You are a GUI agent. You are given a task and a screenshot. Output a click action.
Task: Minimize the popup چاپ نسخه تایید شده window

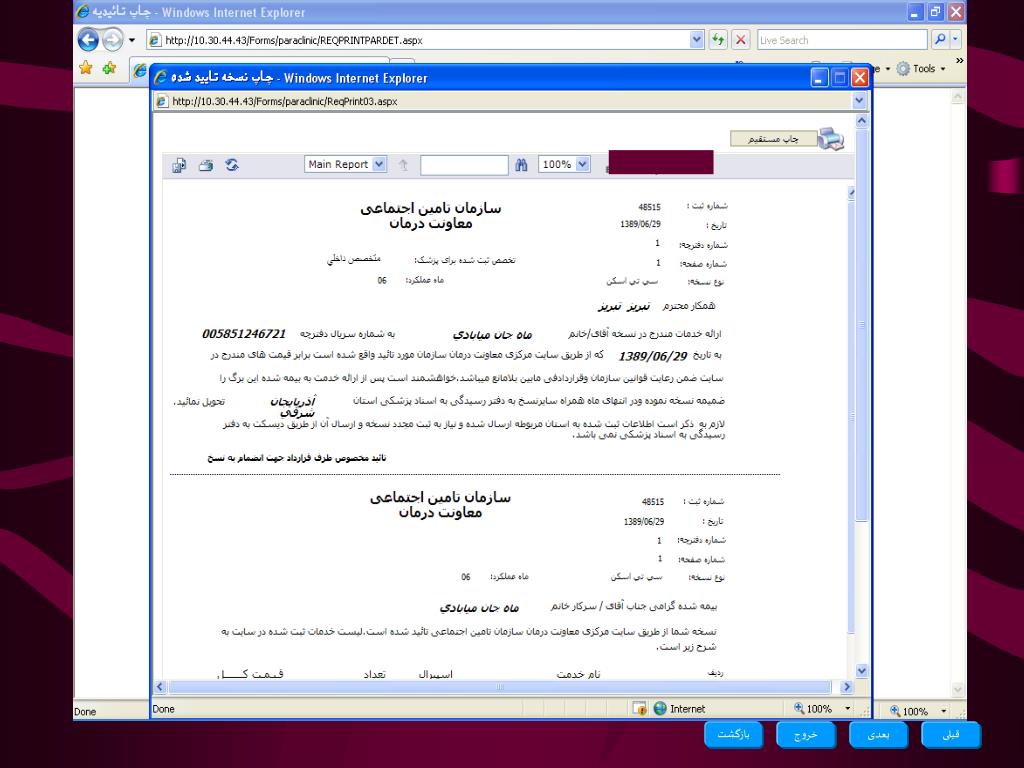click(820, 78)
